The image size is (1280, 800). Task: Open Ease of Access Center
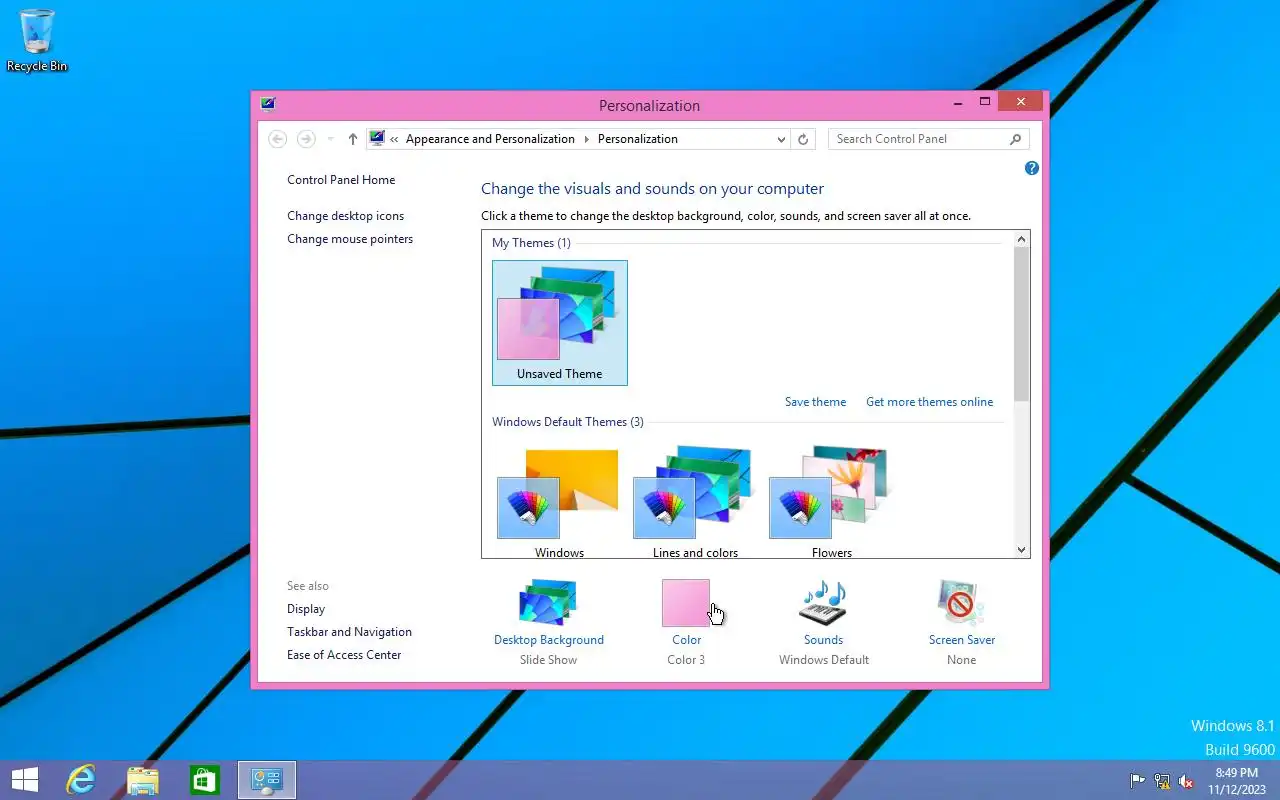click(x=344, y=655)
